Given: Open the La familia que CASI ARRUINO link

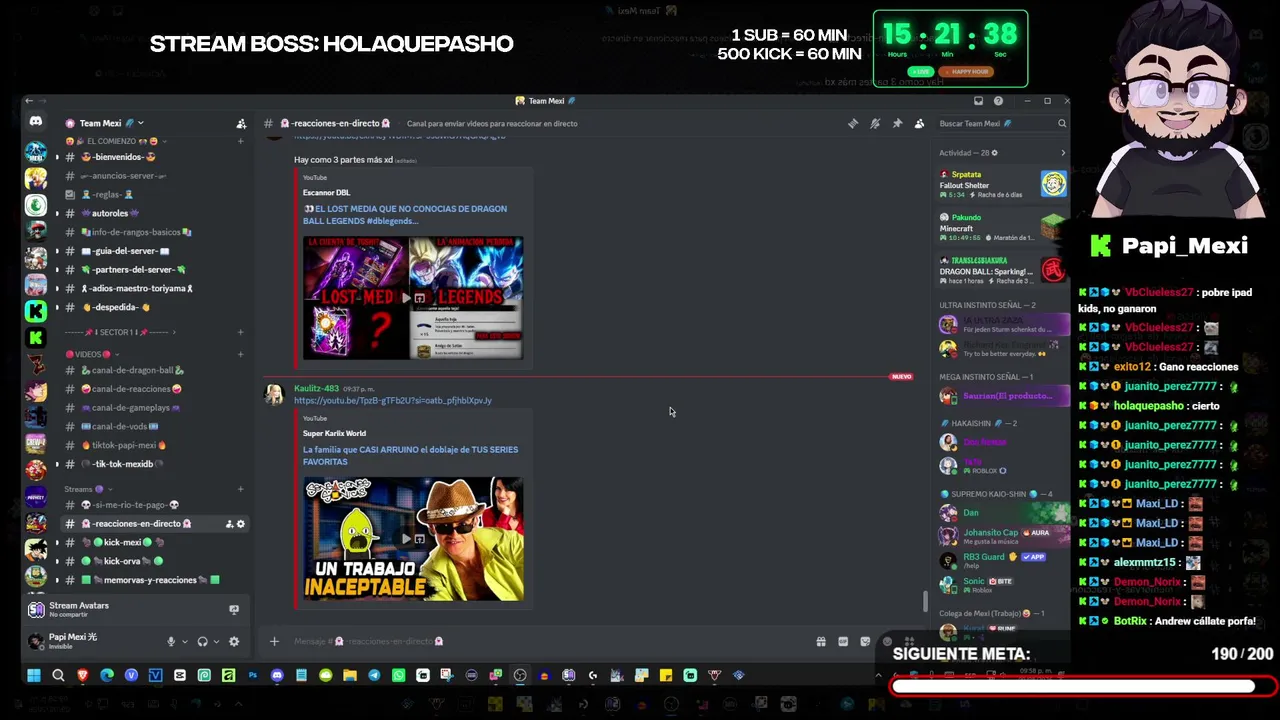Looking at the screenshot, I should (x=411, y=456).
